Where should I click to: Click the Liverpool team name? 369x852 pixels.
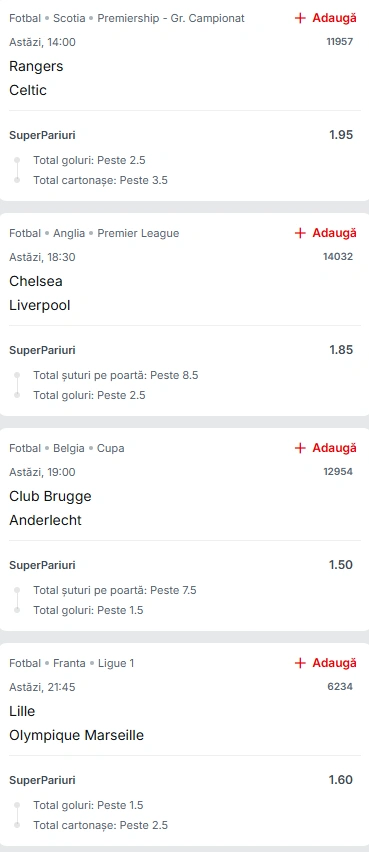click(40, 305)
